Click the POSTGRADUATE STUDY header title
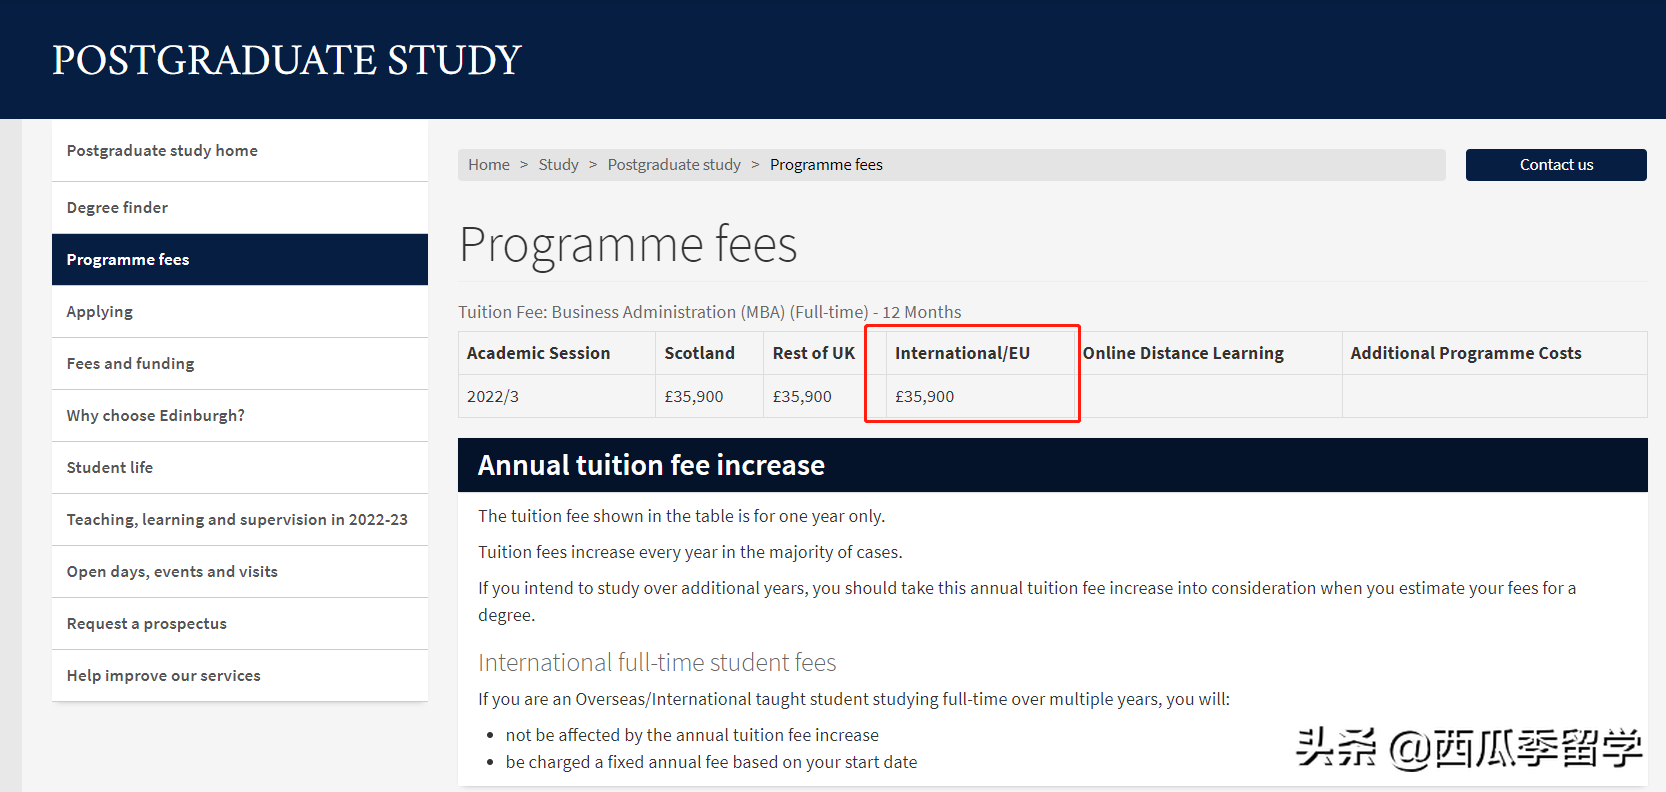The height and width of the screenshot is (792, 1666). [x=287, y=60]
